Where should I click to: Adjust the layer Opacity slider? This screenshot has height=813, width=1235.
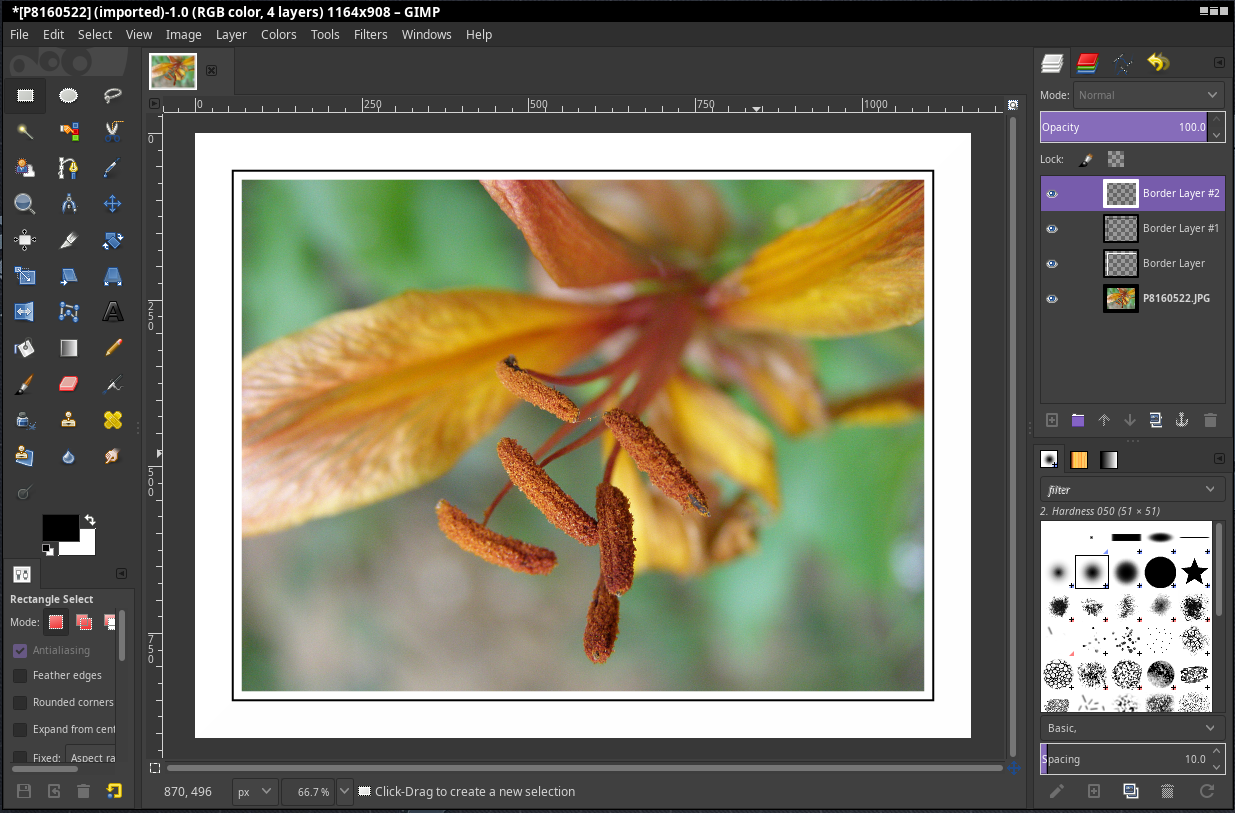pos(1124,127)
